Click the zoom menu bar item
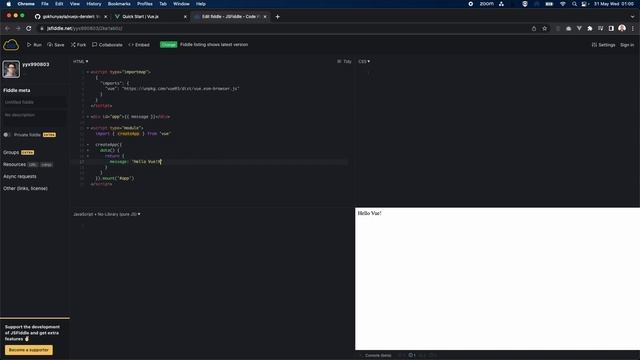Image resolution: width=640 pixels, height=360 pixels. (486, 4)
